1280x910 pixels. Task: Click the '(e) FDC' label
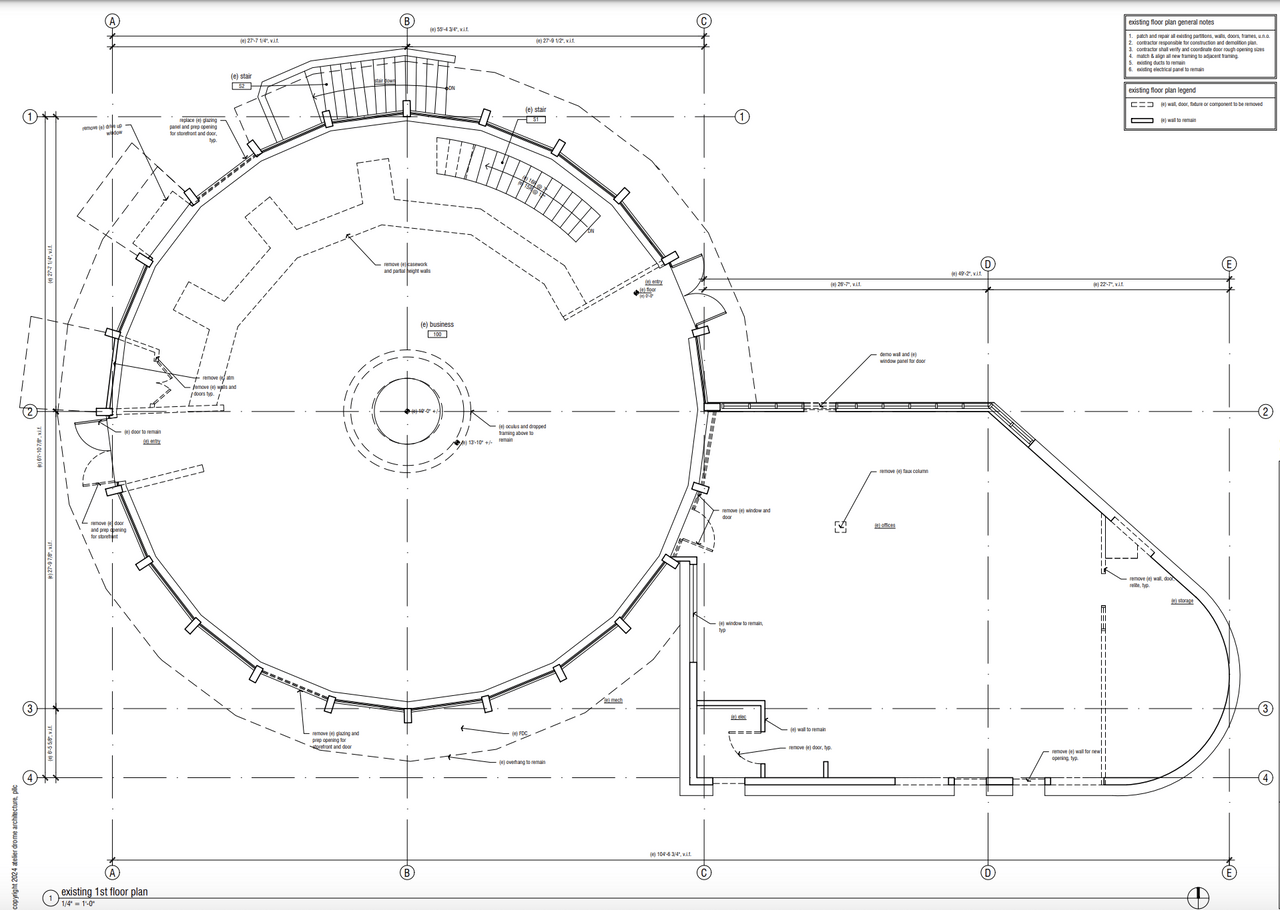point(520,734)
